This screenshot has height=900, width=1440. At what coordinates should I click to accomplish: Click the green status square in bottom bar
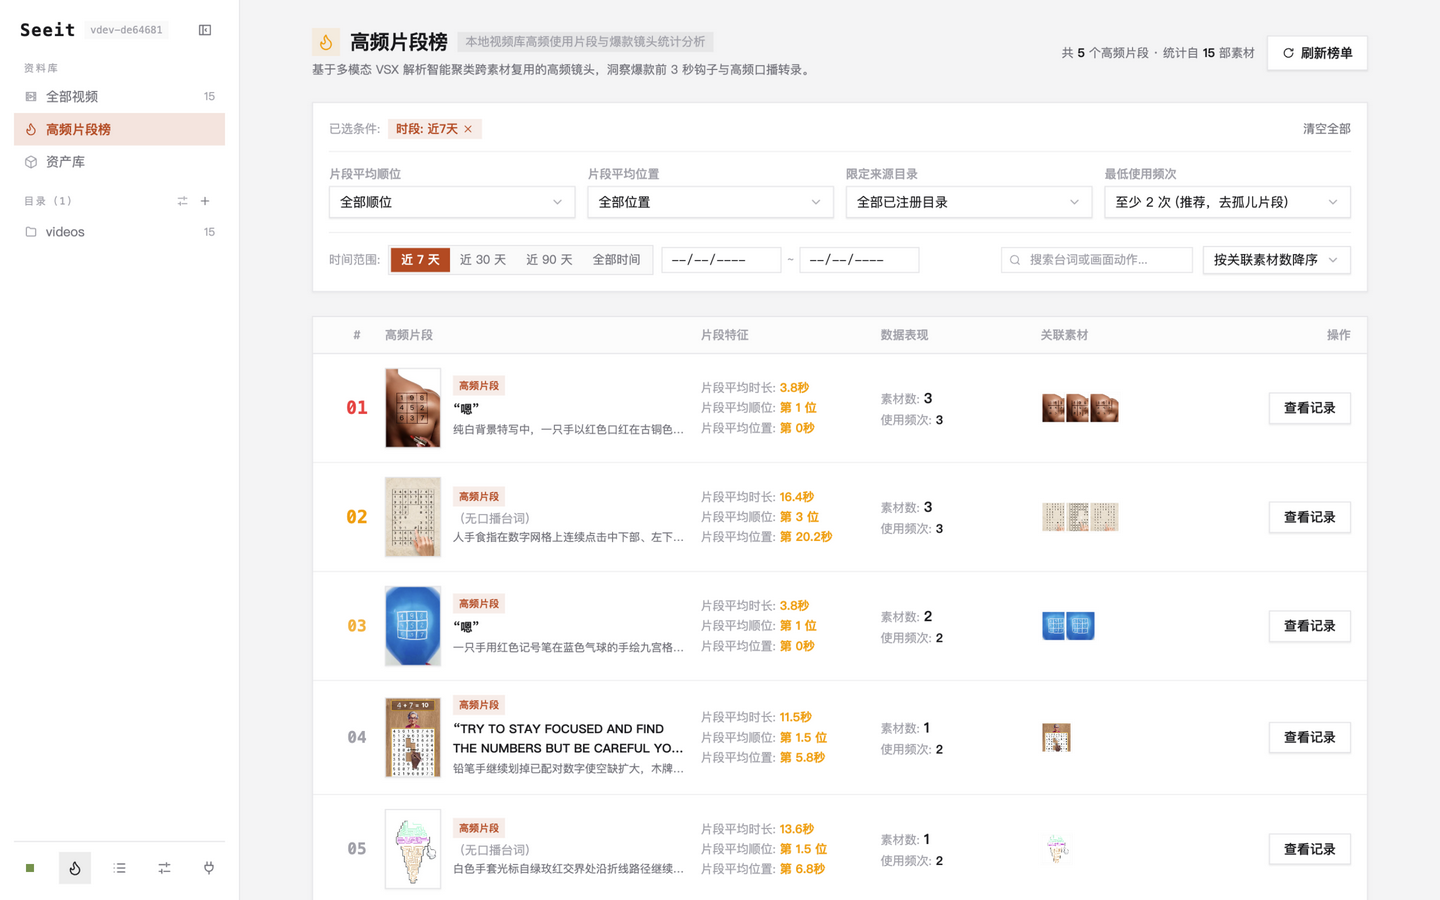point(30,868)
